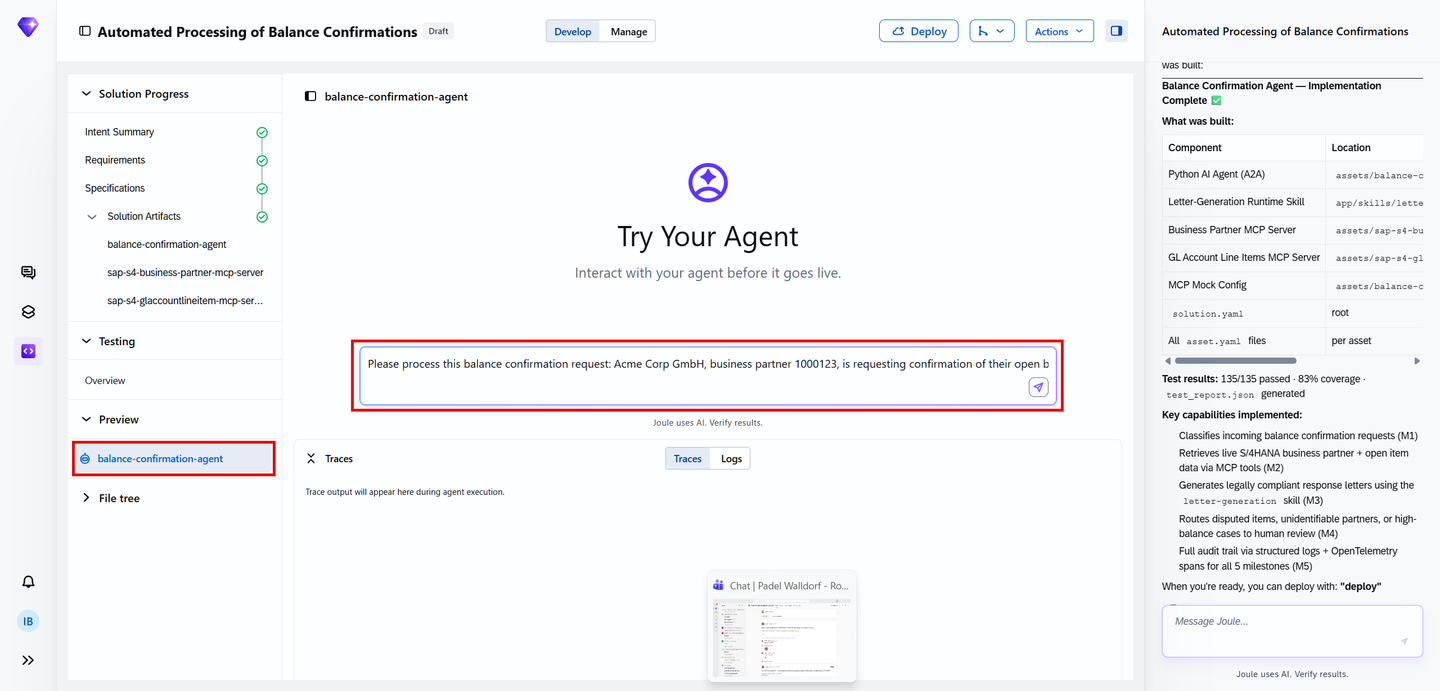Expand the File tree section

[86, 498]
